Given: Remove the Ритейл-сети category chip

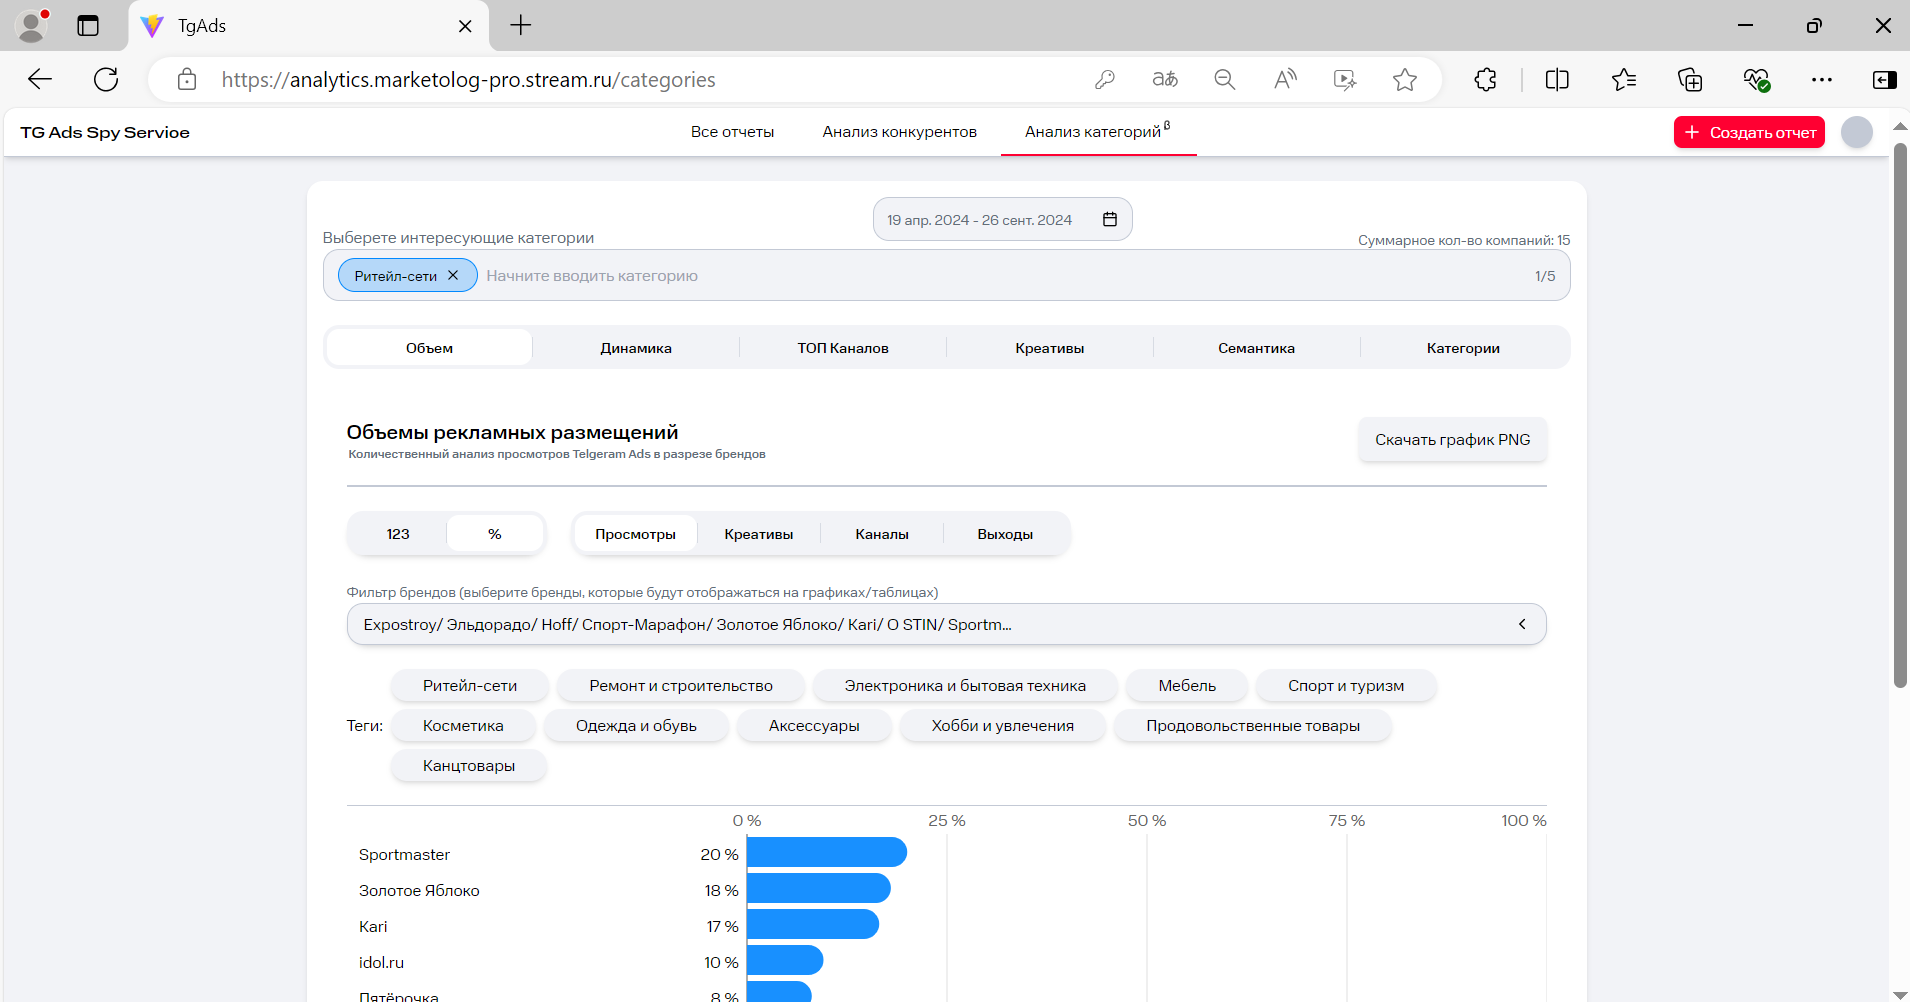Looking at the screenshot, I should (x=453, y=275).
